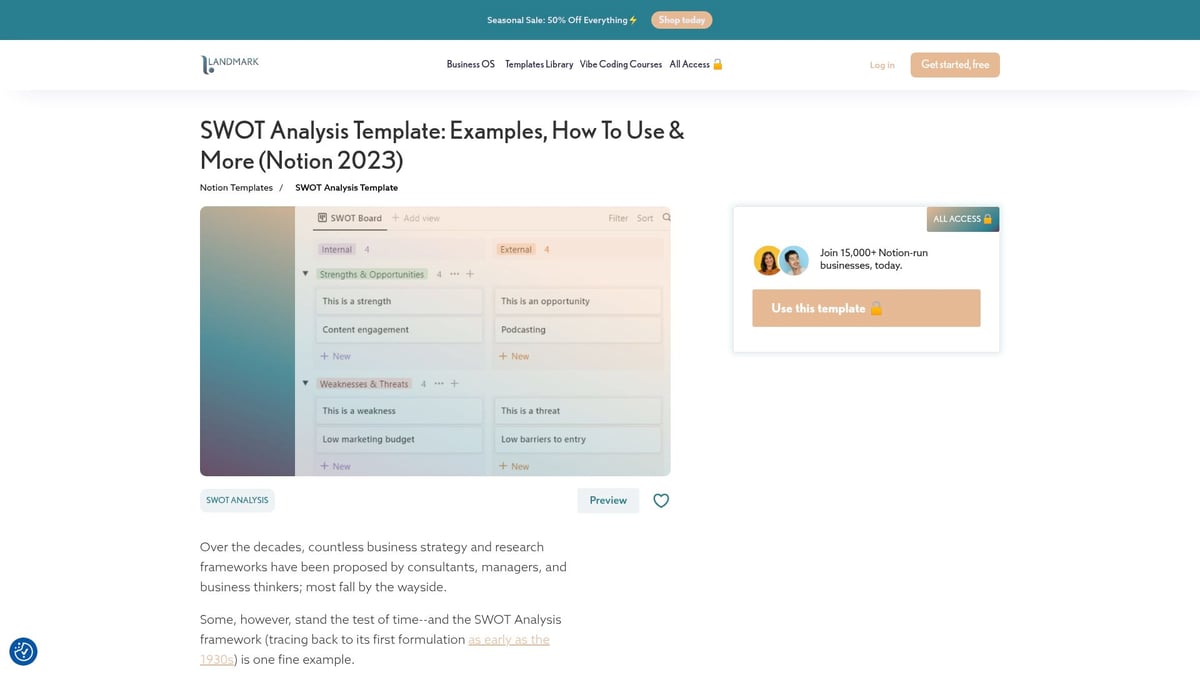Click the Shop today banner button
The height and width of the screenshot is (675, 1200).
pos(681,19)
